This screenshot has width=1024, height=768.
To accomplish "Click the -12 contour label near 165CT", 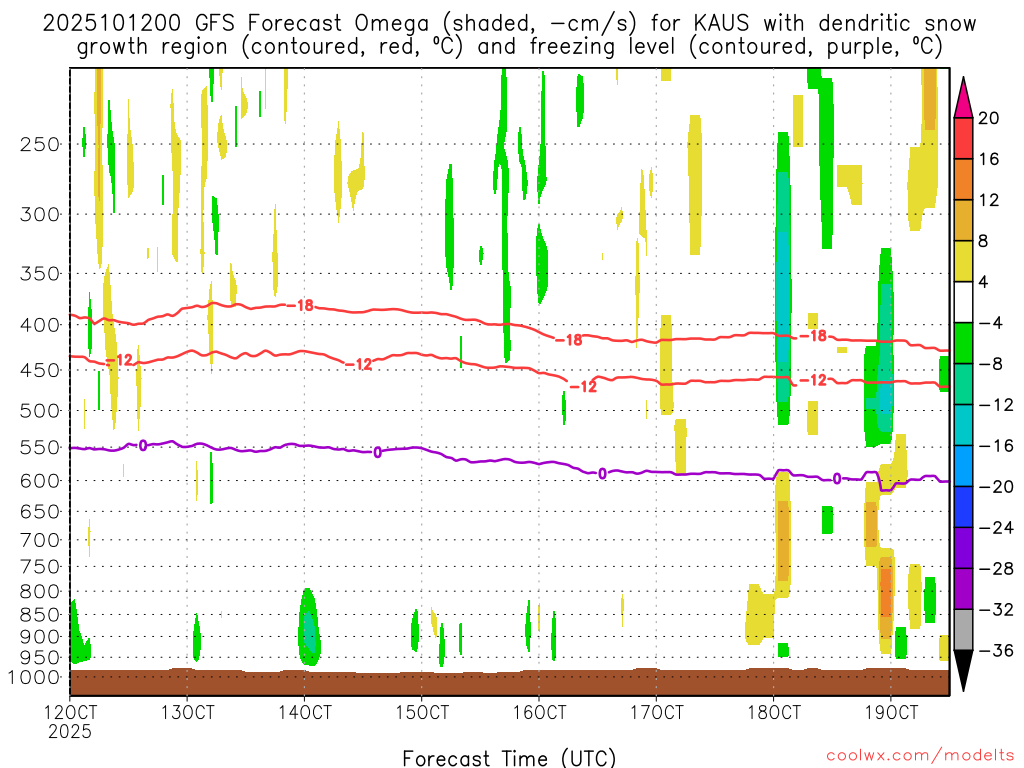I will 583,387.
